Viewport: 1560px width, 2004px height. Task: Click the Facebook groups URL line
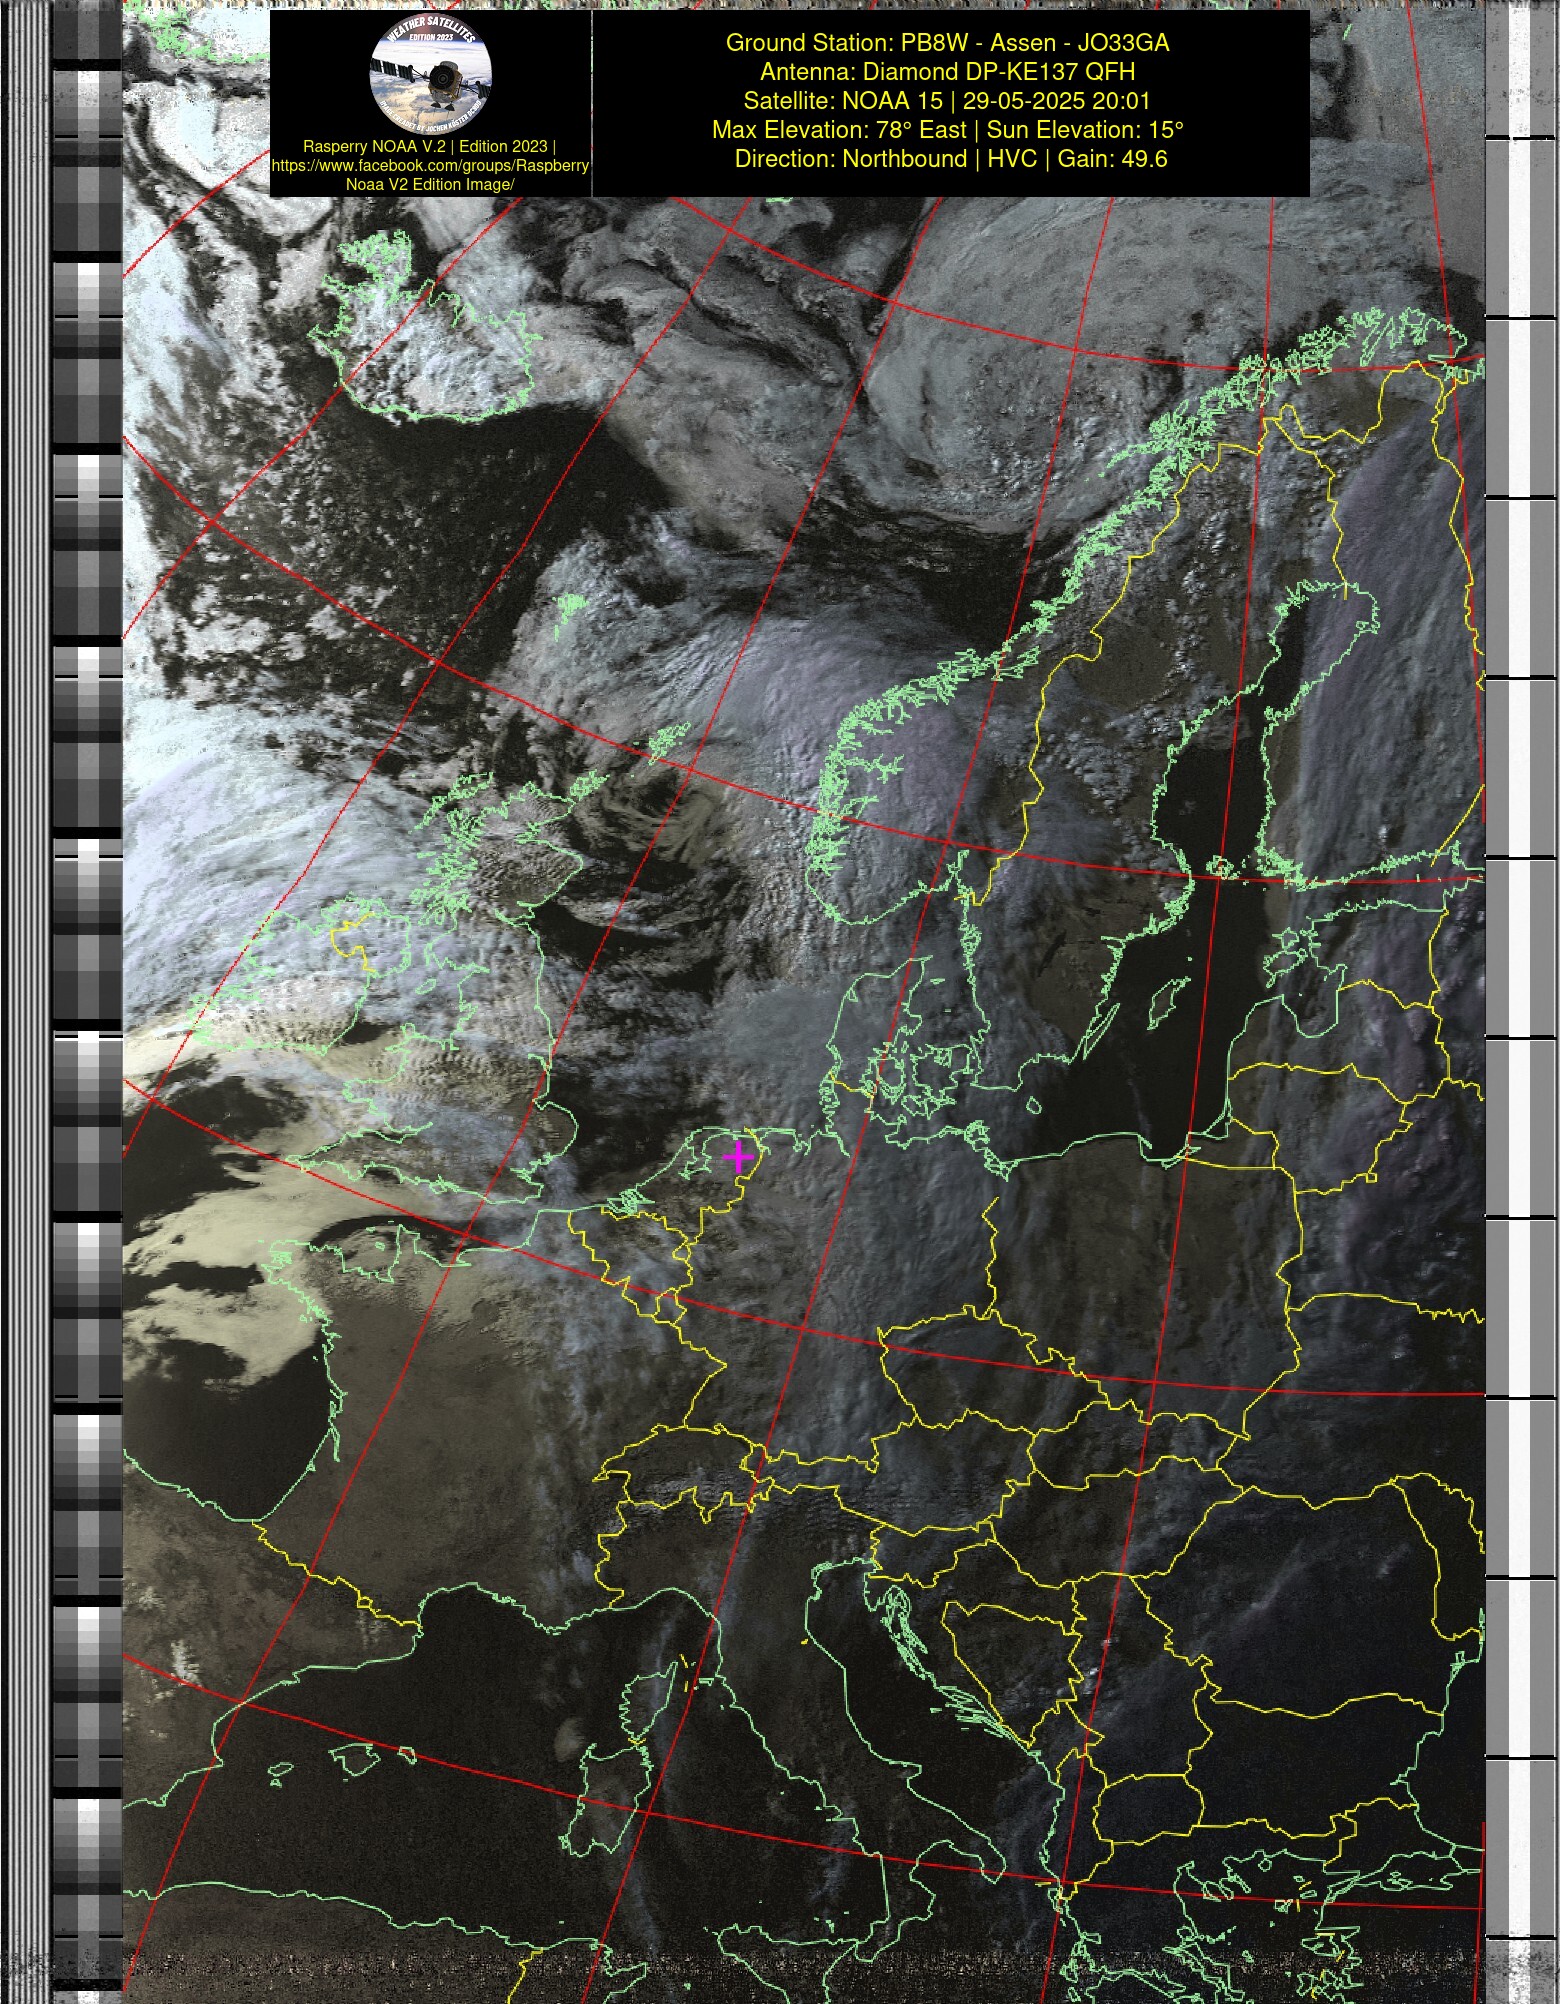(x=430, y=165)
